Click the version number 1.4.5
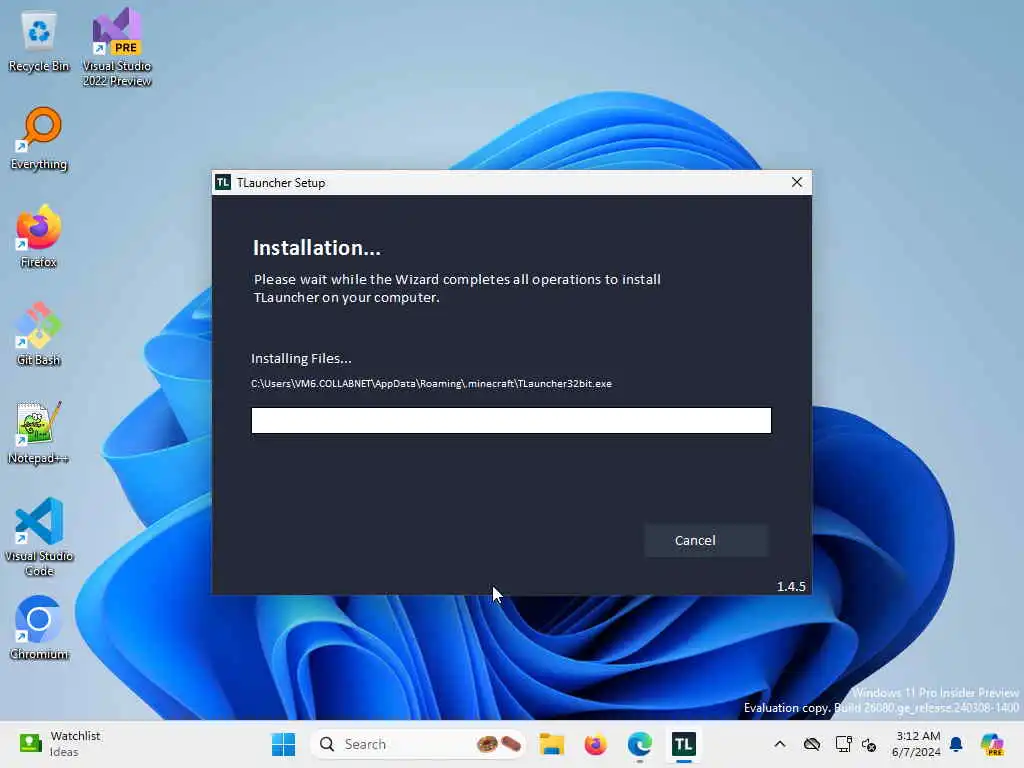 point(791,586)
